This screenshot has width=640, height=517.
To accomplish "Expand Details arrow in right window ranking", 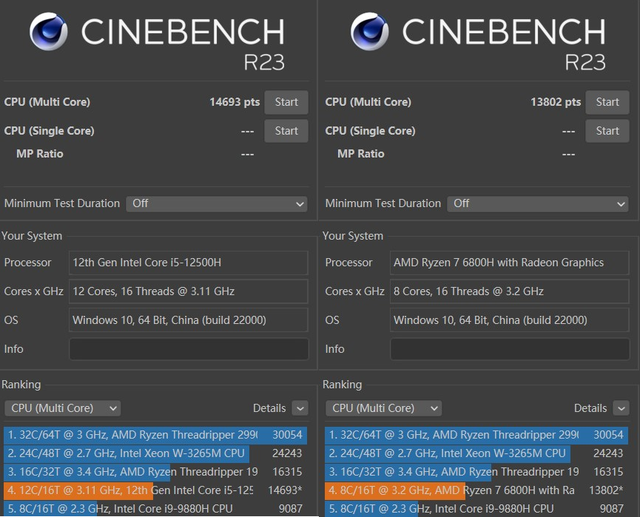I will coord(621,408).
